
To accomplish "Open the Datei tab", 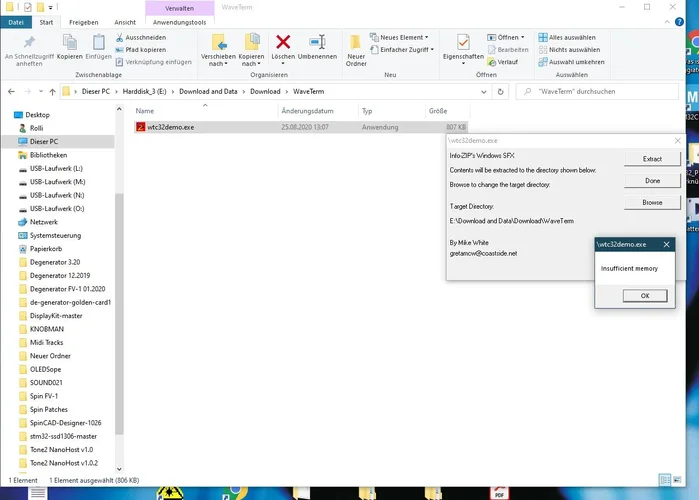I will point(17,21).
